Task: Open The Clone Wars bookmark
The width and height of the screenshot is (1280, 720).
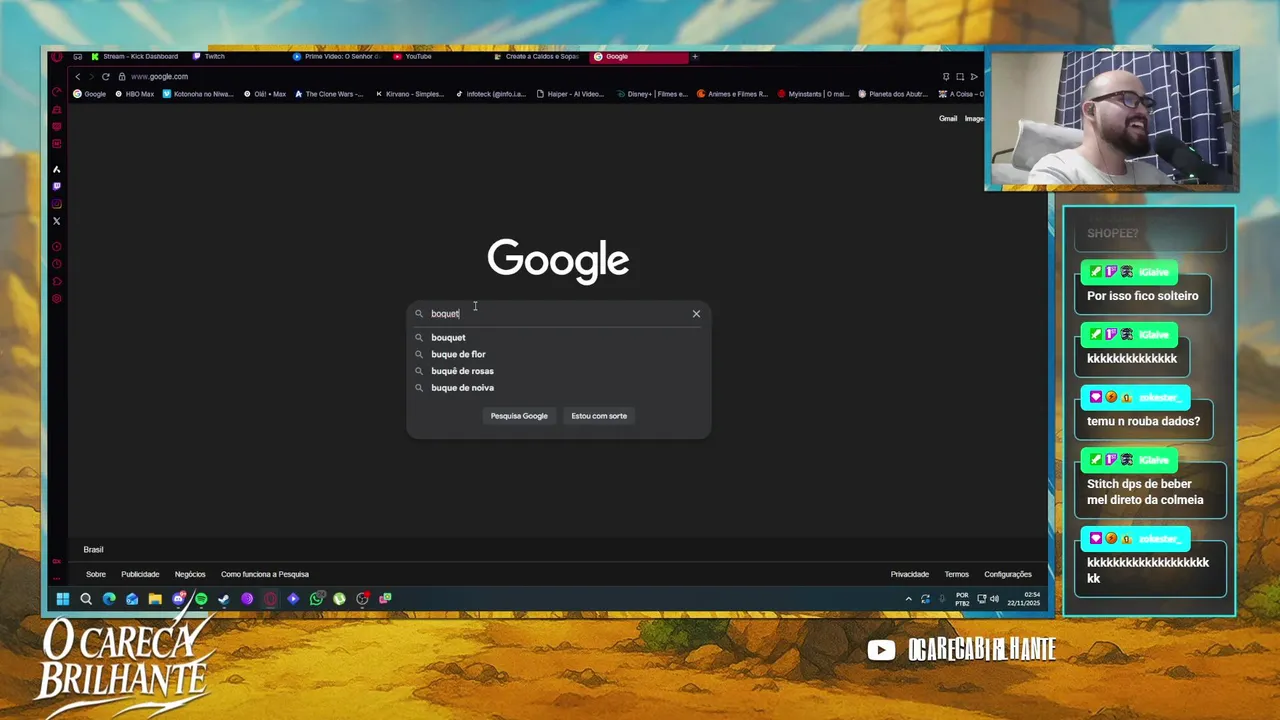Action: point(329,94)
